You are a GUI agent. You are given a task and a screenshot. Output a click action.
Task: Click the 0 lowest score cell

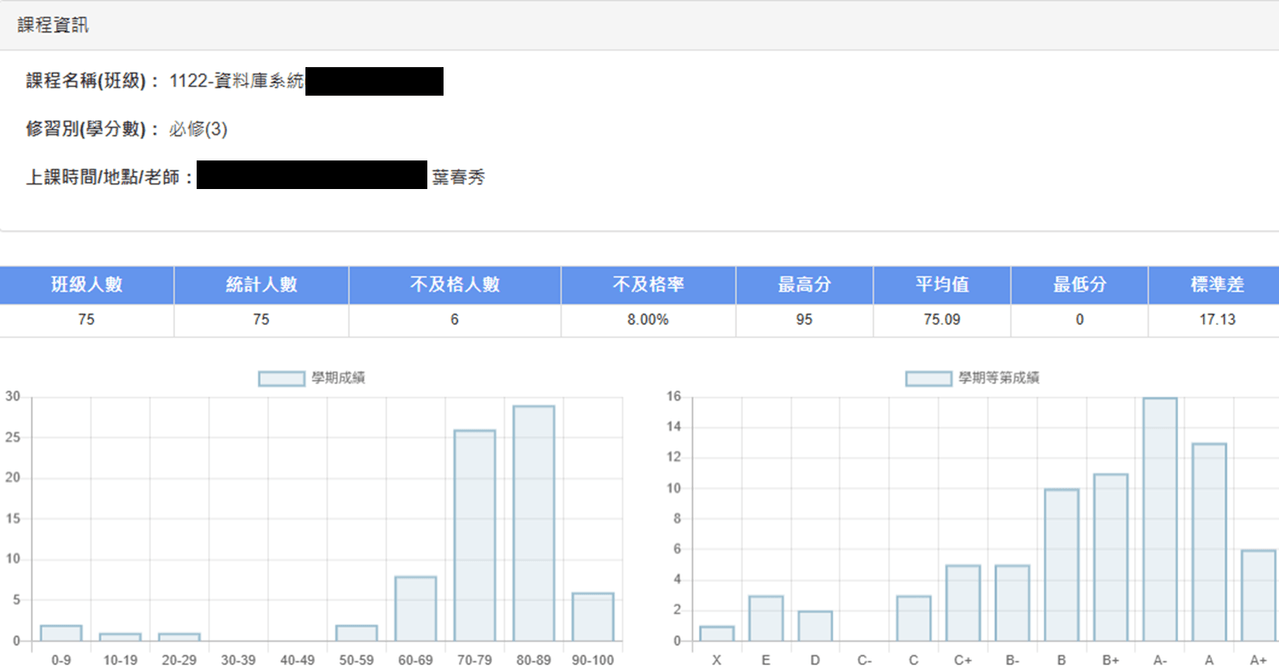(1079, 320)
